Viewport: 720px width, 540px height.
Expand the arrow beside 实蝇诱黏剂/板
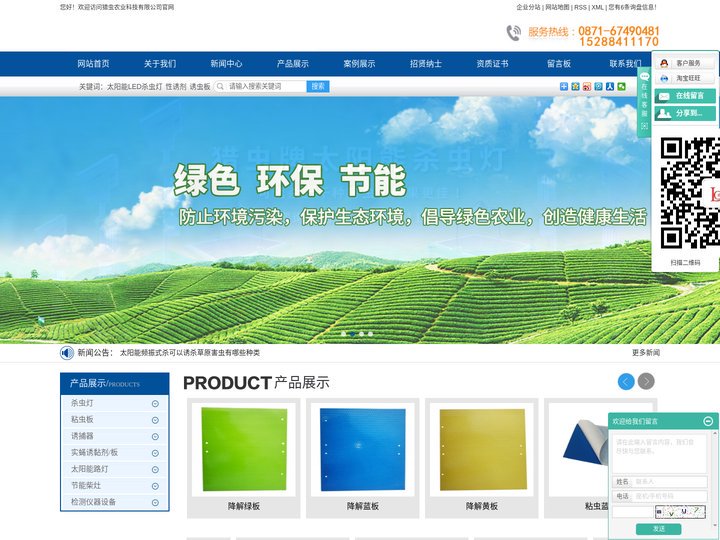coord(155,453)
